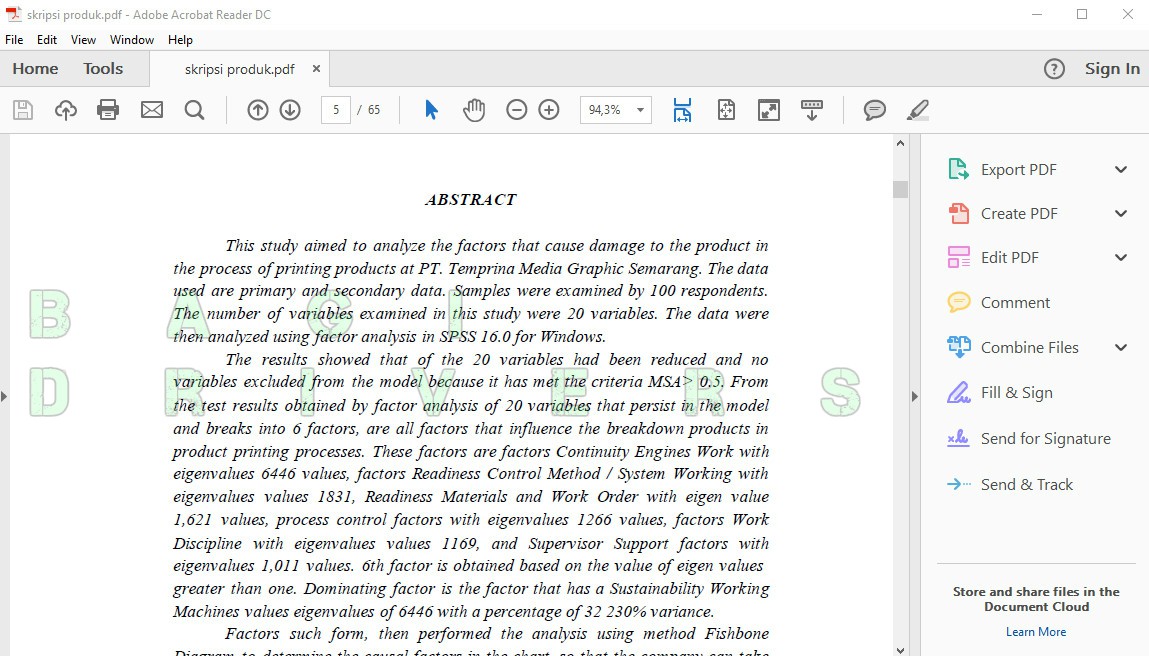Click the Fill & Sign pen icon
The image size is (1149, 656).
[x=958, y=393]
